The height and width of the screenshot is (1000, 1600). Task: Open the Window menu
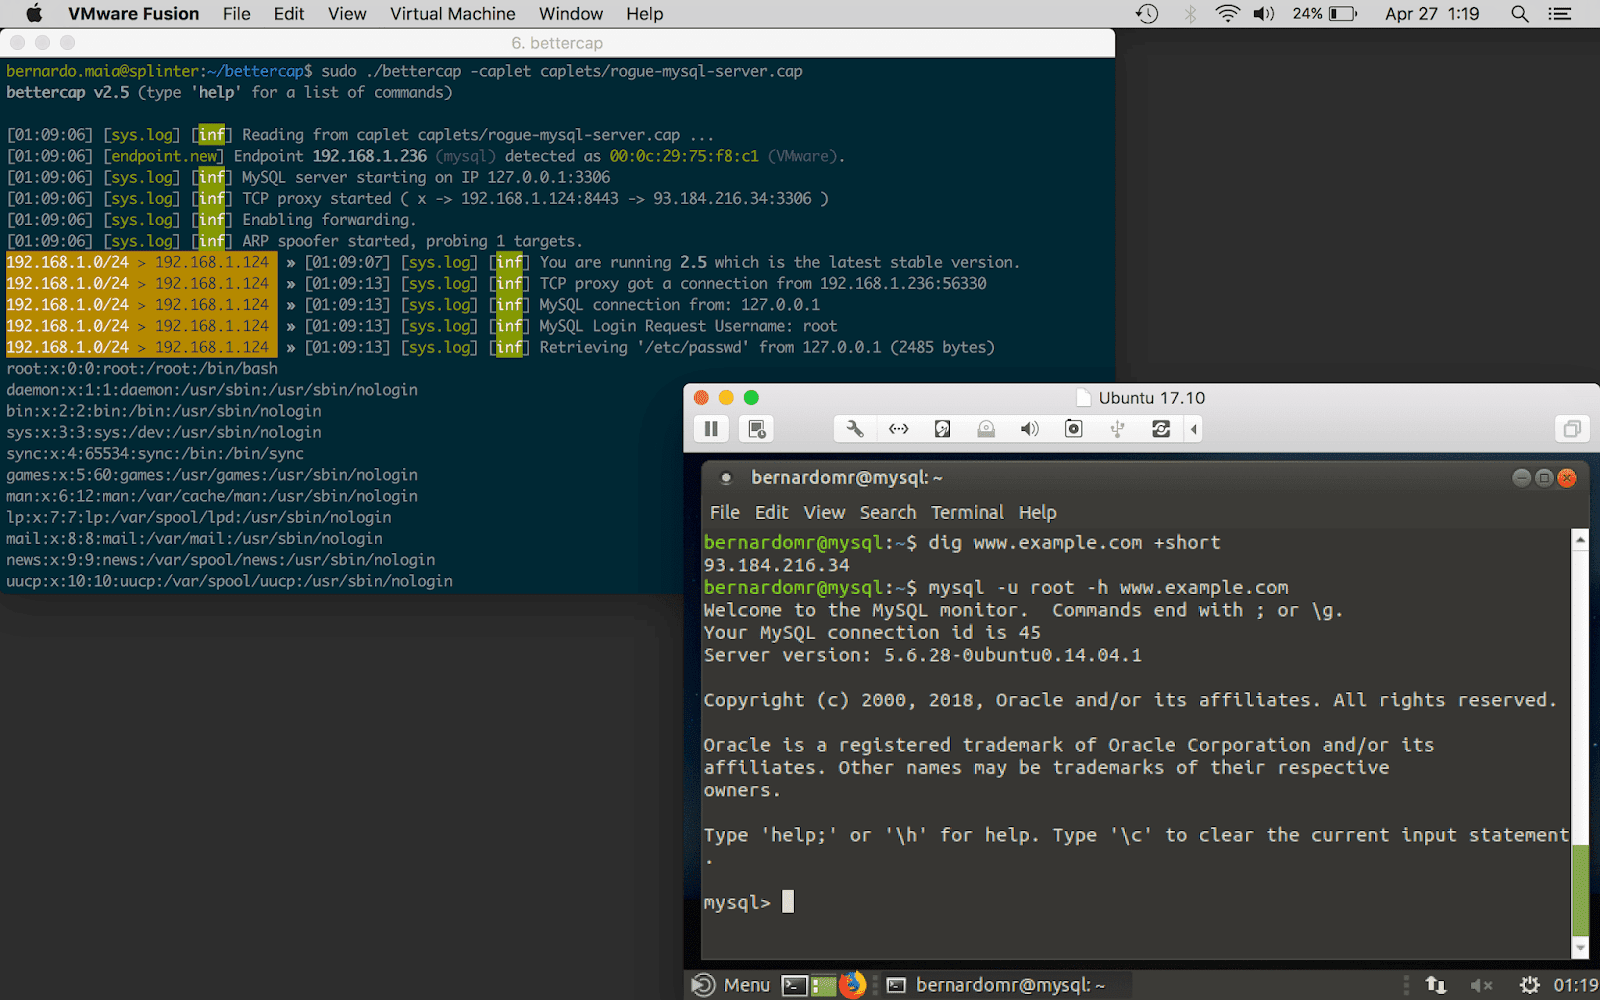571,14
